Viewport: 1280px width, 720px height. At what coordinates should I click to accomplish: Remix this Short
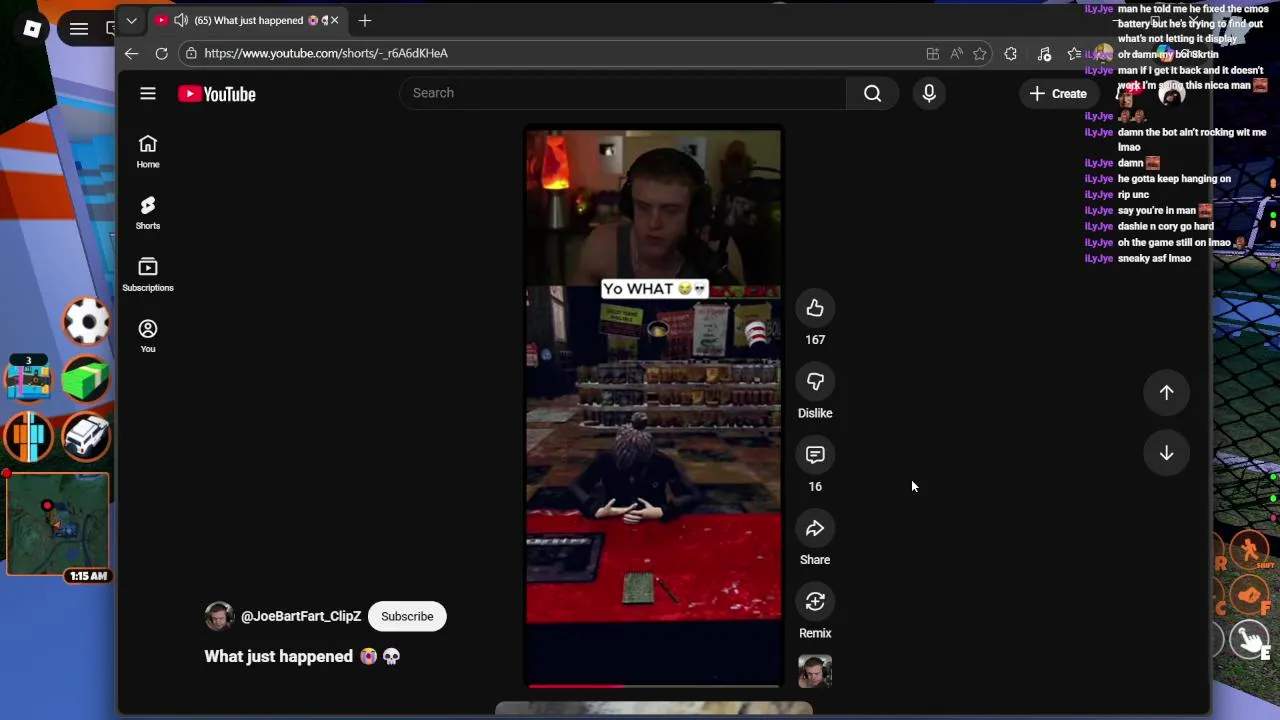[815, 601]
